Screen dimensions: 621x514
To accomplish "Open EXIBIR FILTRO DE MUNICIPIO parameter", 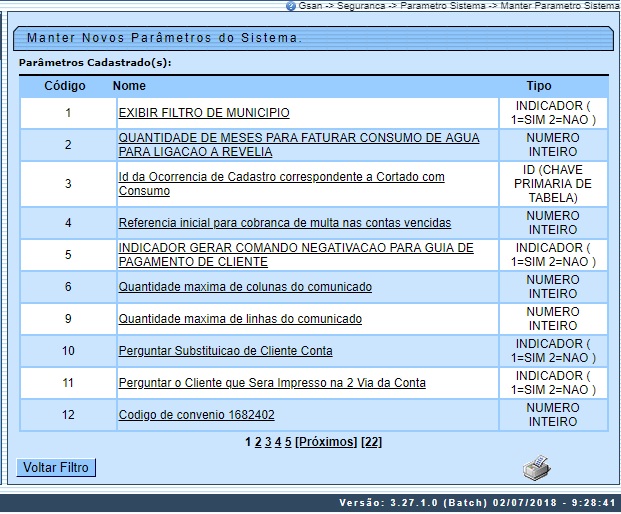I will 204,113.
